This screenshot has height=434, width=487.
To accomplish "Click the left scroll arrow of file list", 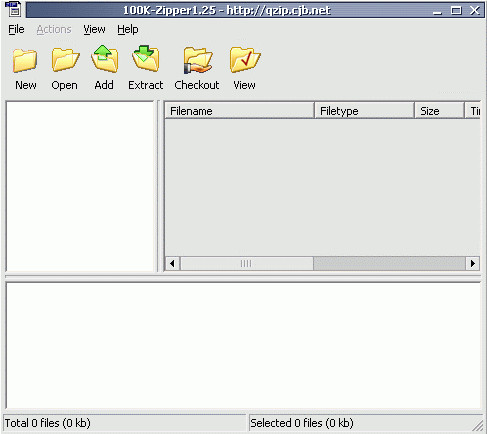I will point(173,263).
